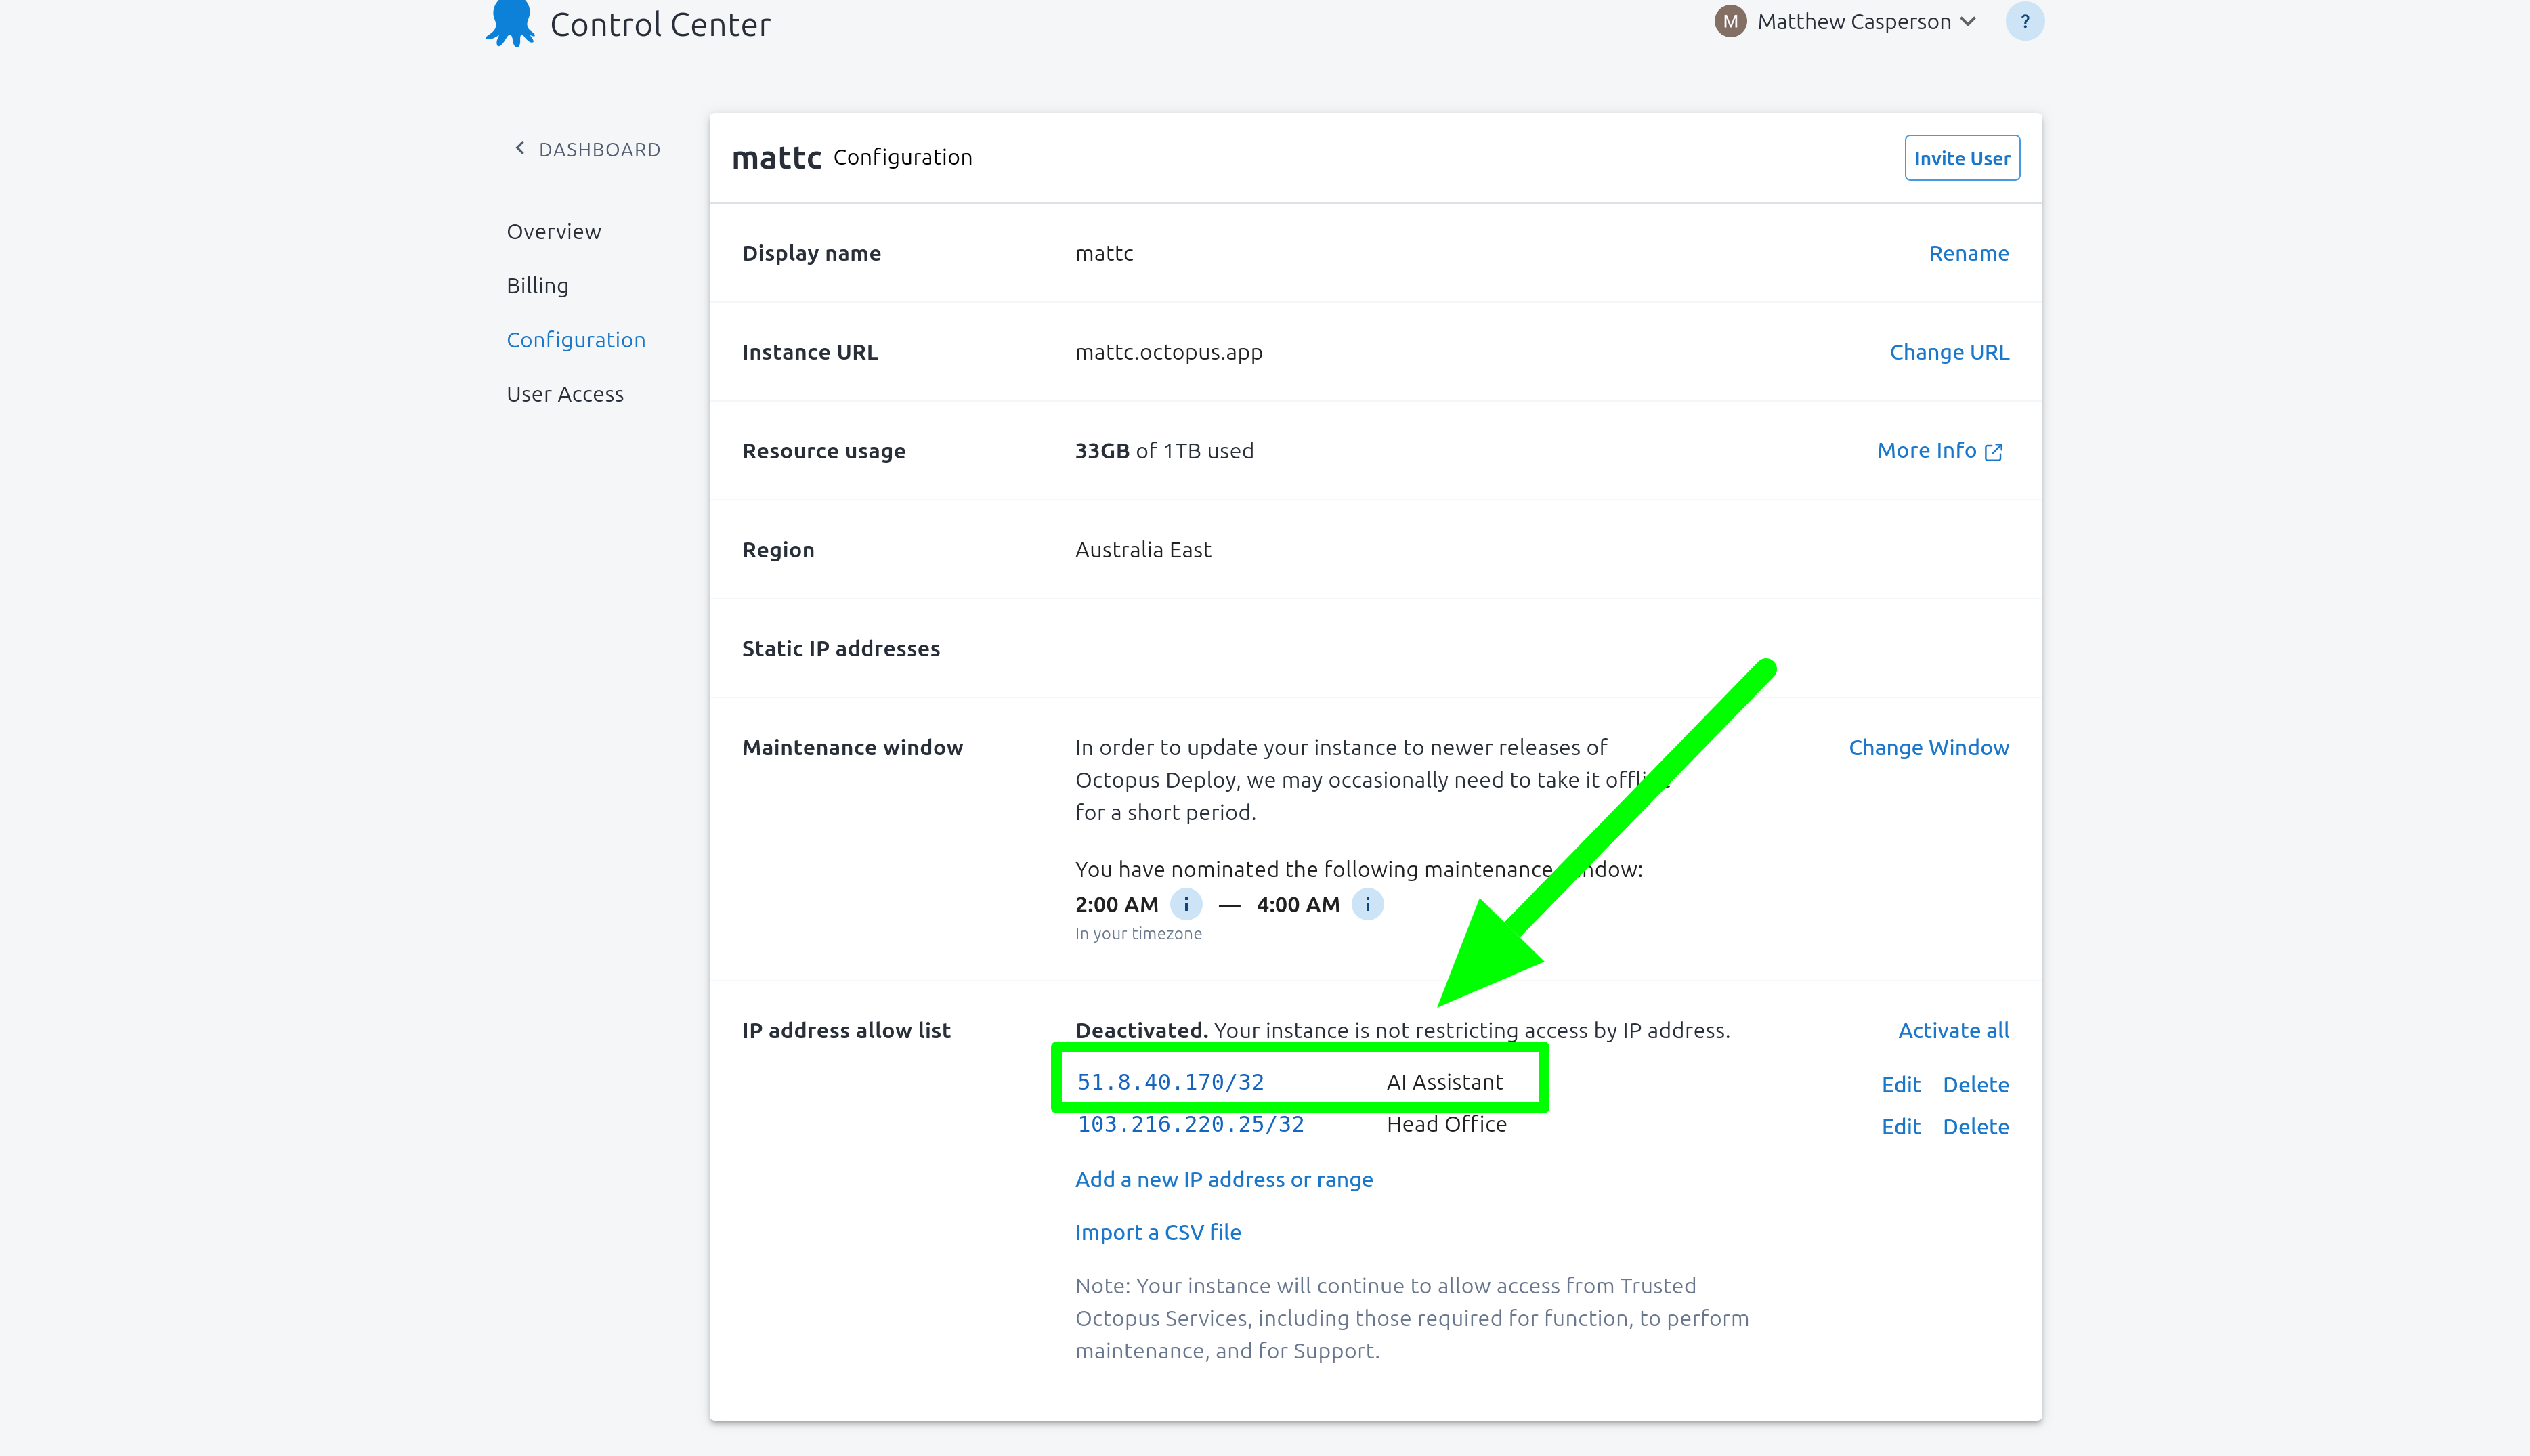Click the Octopus logo icon
The image size is (2530, 1456).
pyautogui.click(x=510, y=22)
